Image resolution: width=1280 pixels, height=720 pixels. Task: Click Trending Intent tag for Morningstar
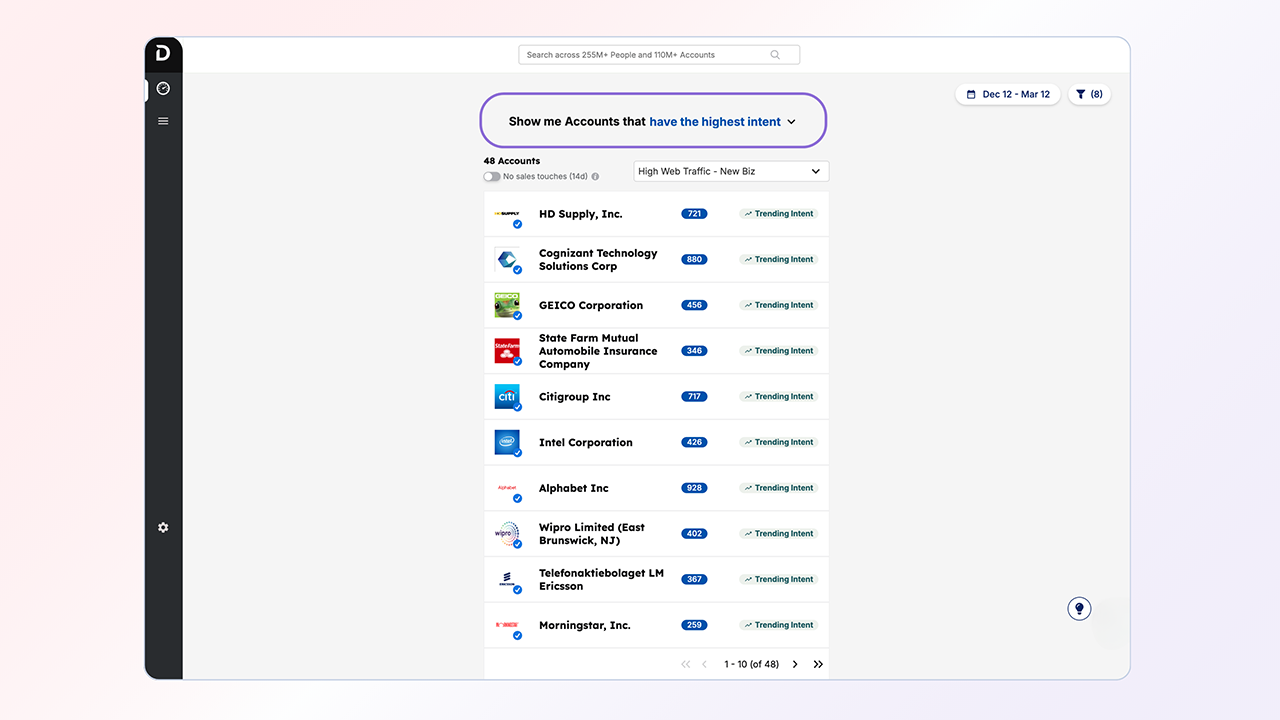click(x=779, y=625)
